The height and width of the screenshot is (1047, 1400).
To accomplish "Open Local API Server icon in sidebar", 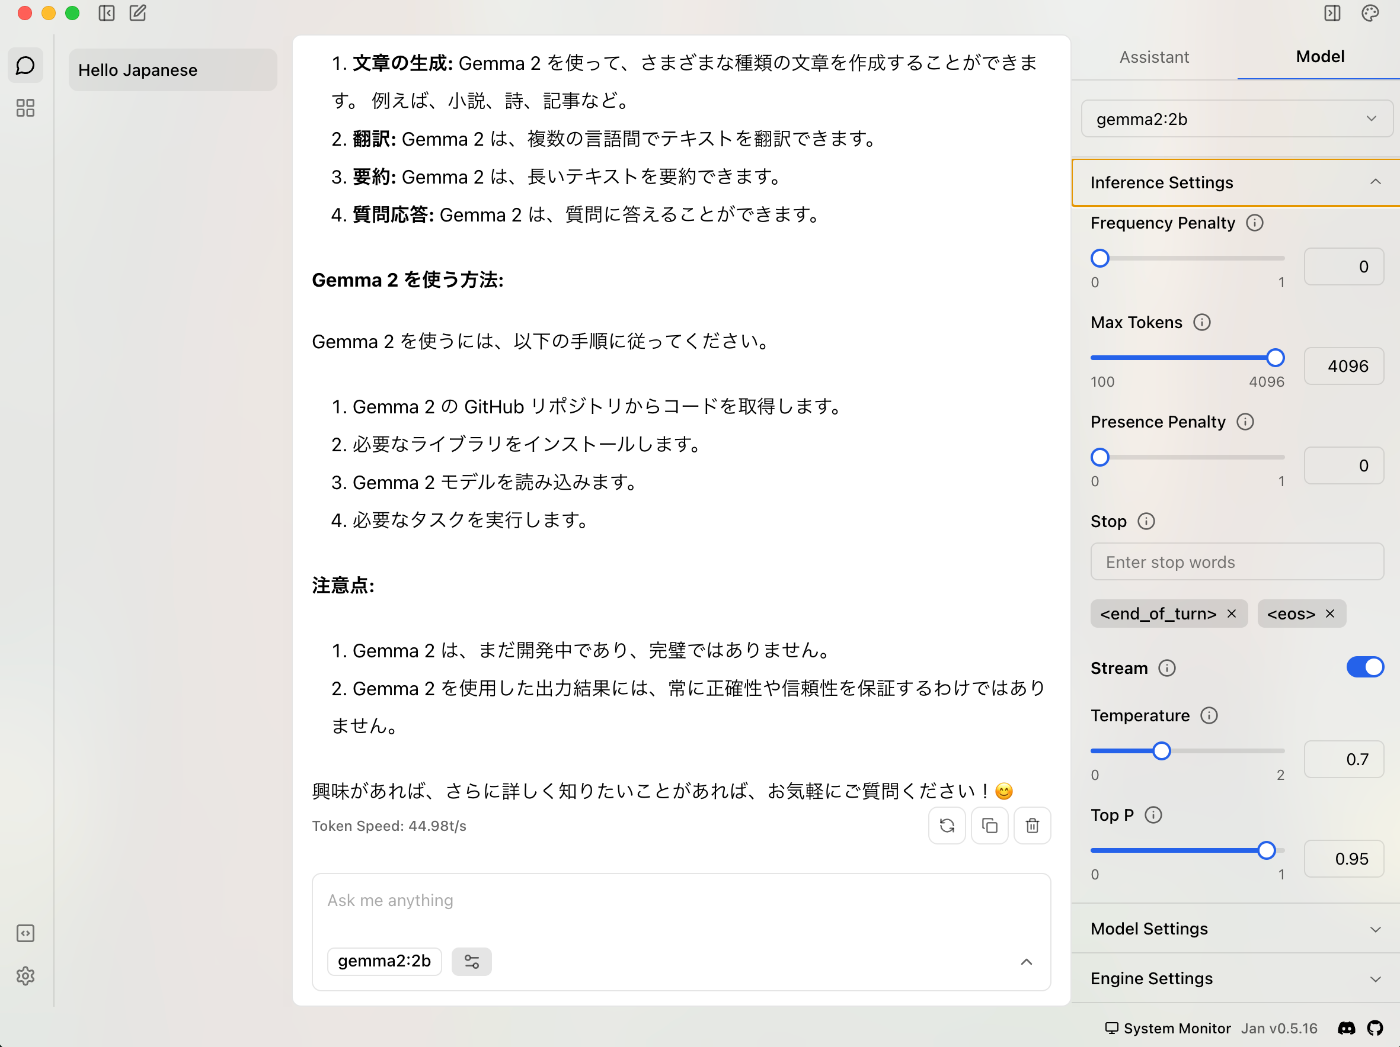I will pos(26,933).
